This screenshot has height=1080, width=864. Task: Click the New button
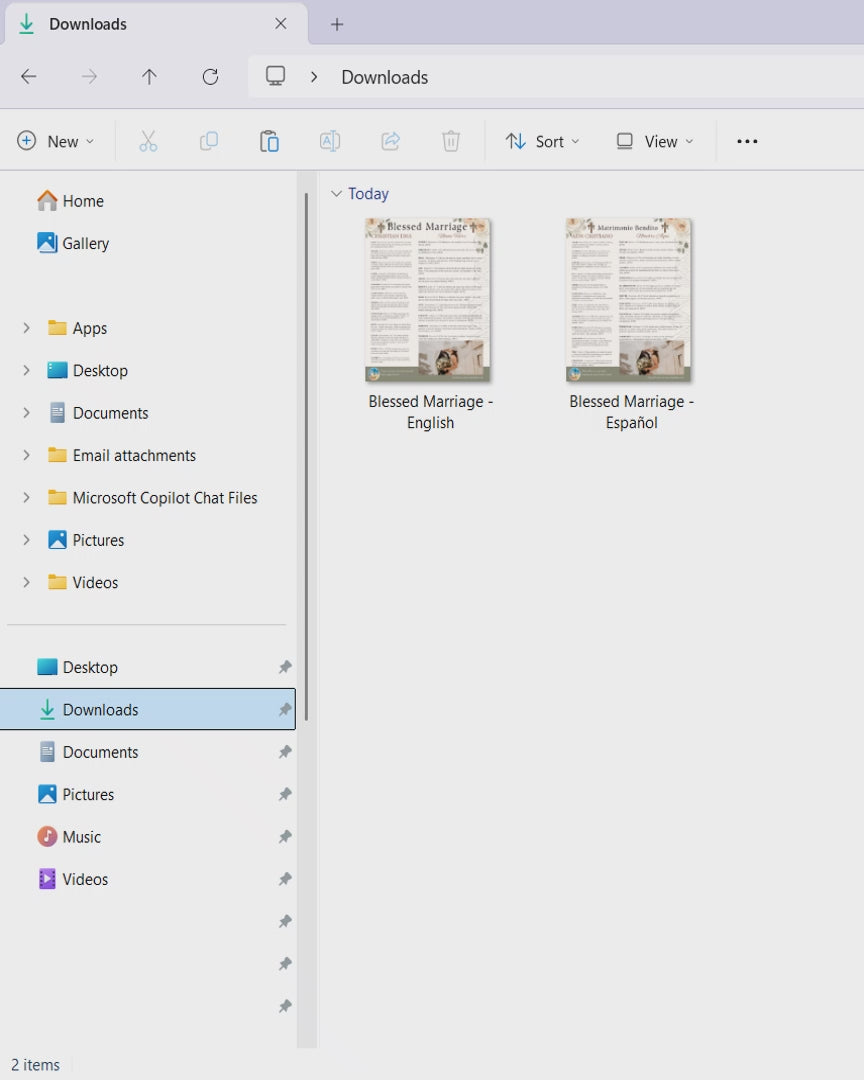55,142
